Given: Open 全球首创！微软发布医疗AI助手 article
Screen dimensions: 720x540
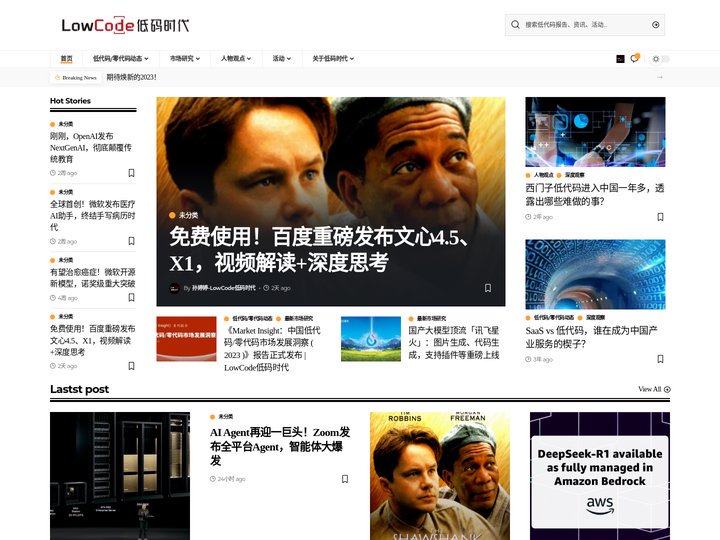Looking at the screenshot, I should tap(92, 215).
